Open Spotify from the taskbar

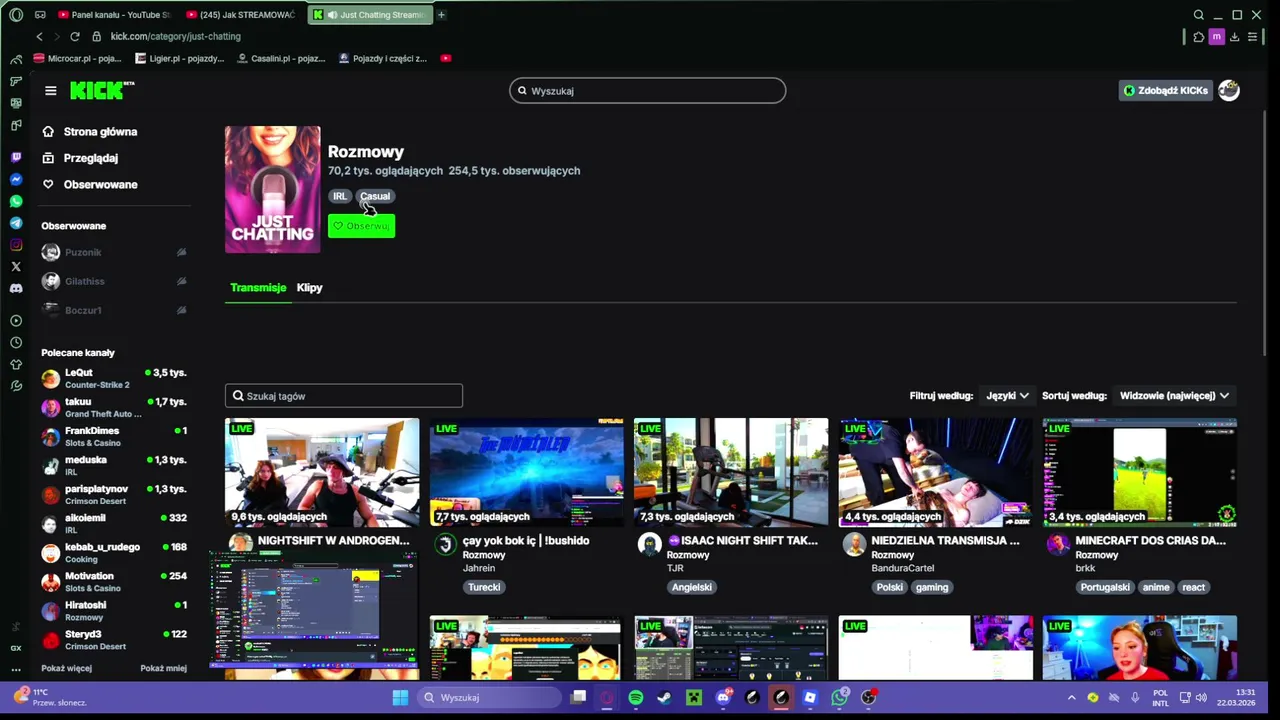[x=636, y=697]
